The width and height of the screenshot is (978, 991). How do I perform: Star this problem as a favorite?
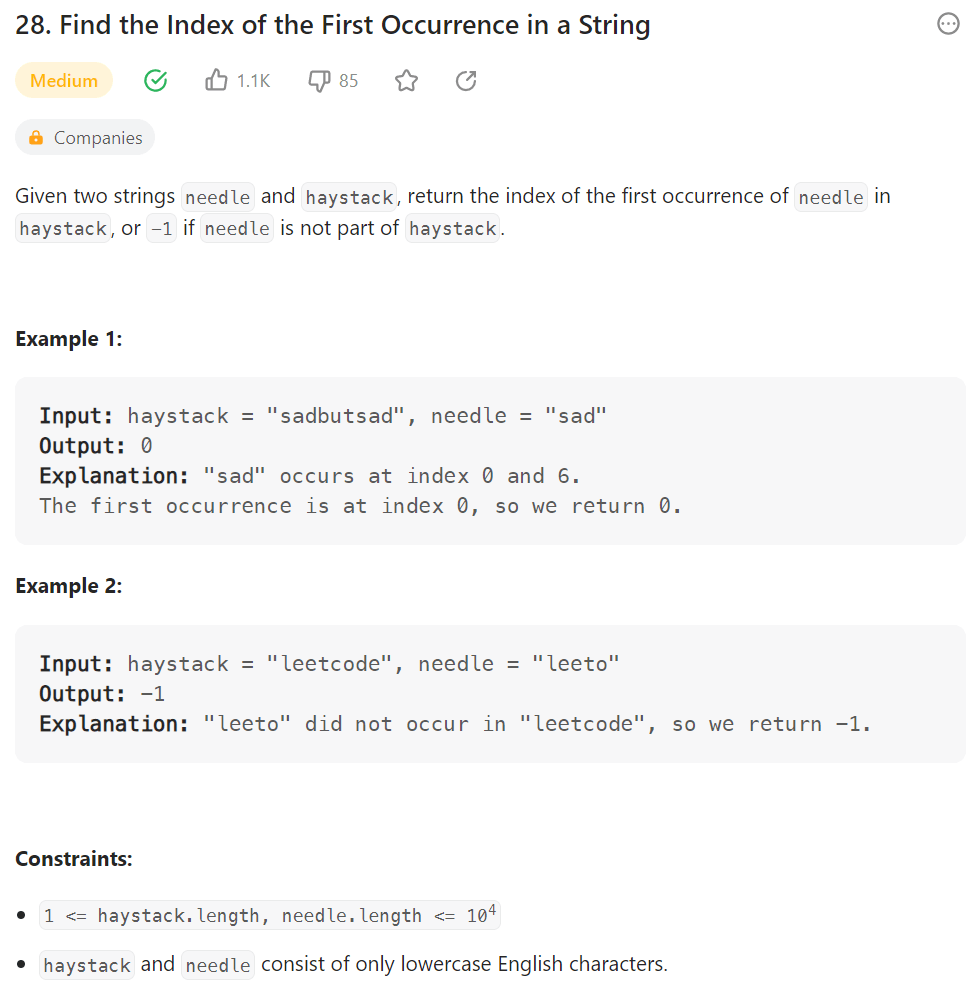406,80
